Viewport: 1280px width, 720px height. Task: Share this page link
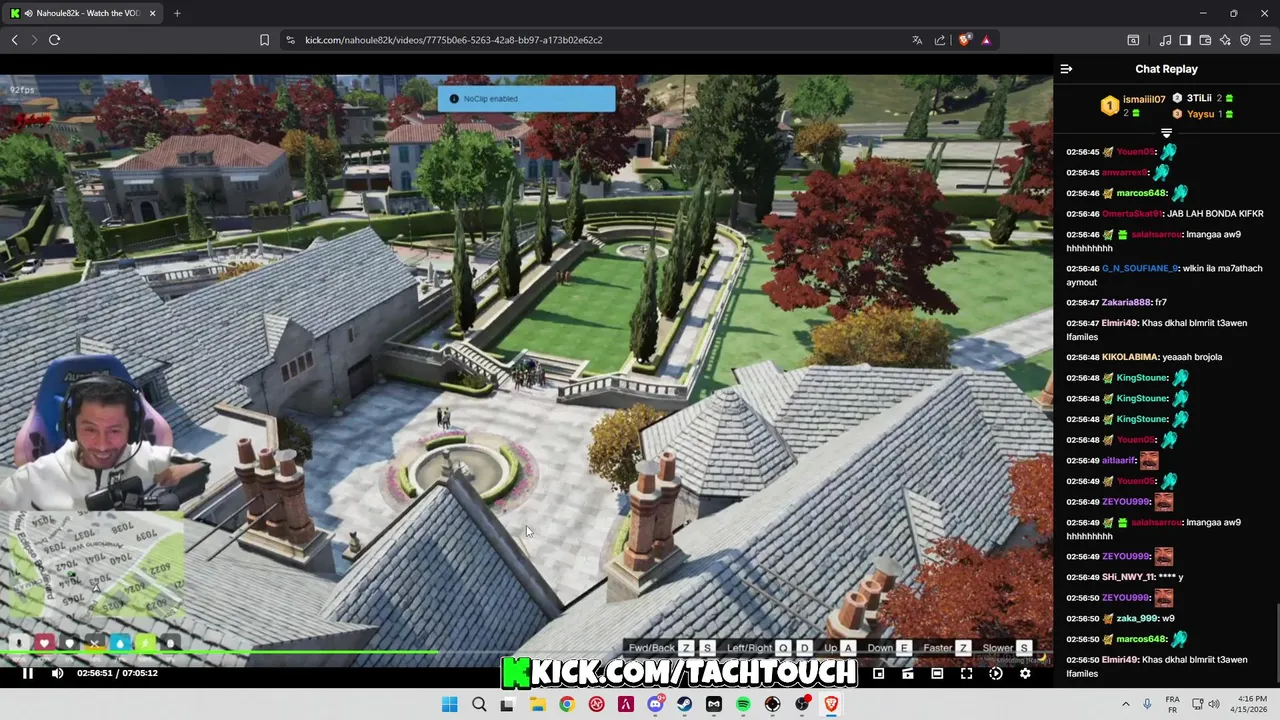940,40
